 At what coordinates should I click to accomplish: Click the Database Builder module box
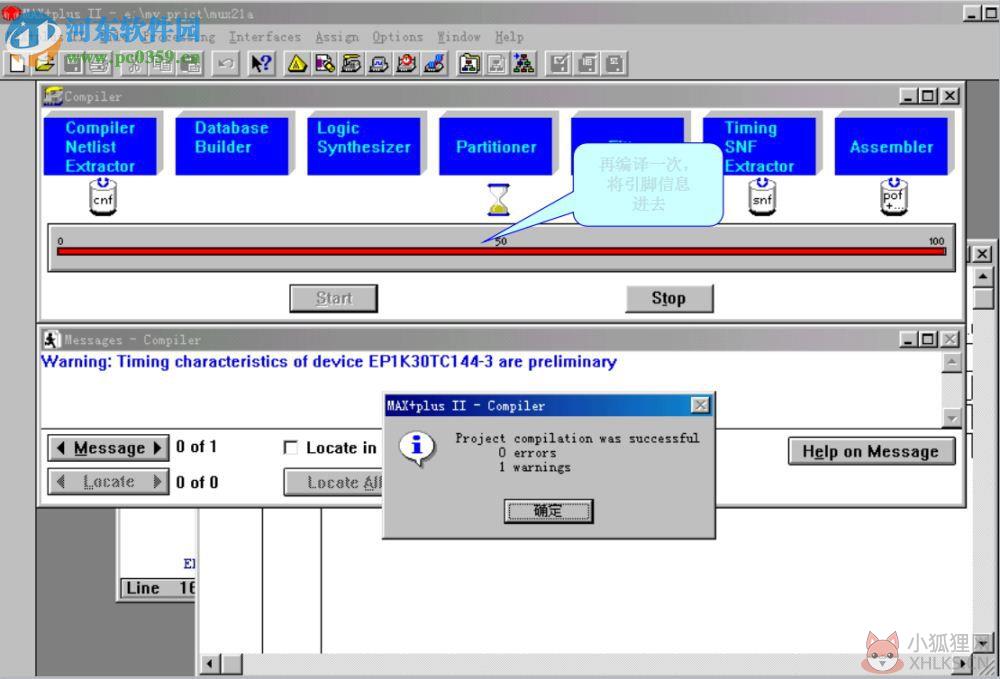pos(232,146)
